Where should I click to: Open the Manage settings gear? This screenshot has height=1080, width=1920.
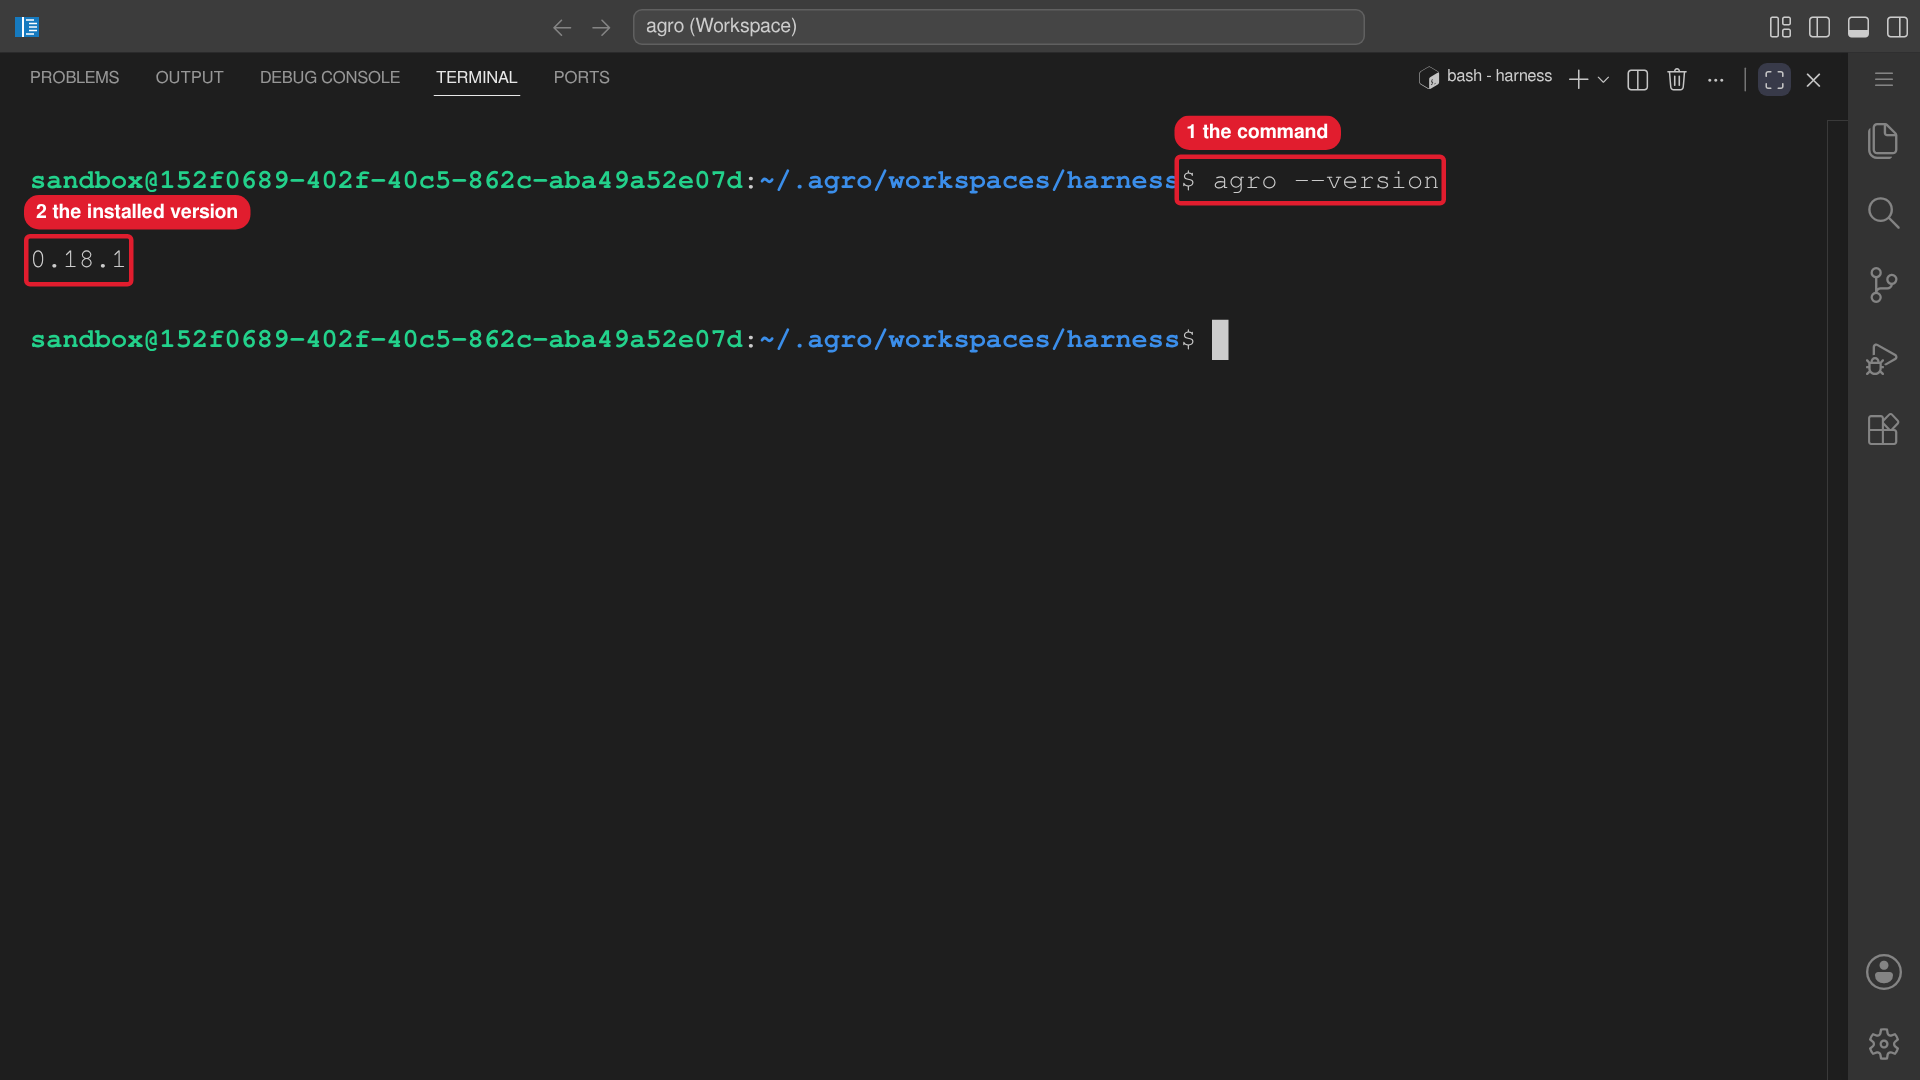coord(1883,1044)
